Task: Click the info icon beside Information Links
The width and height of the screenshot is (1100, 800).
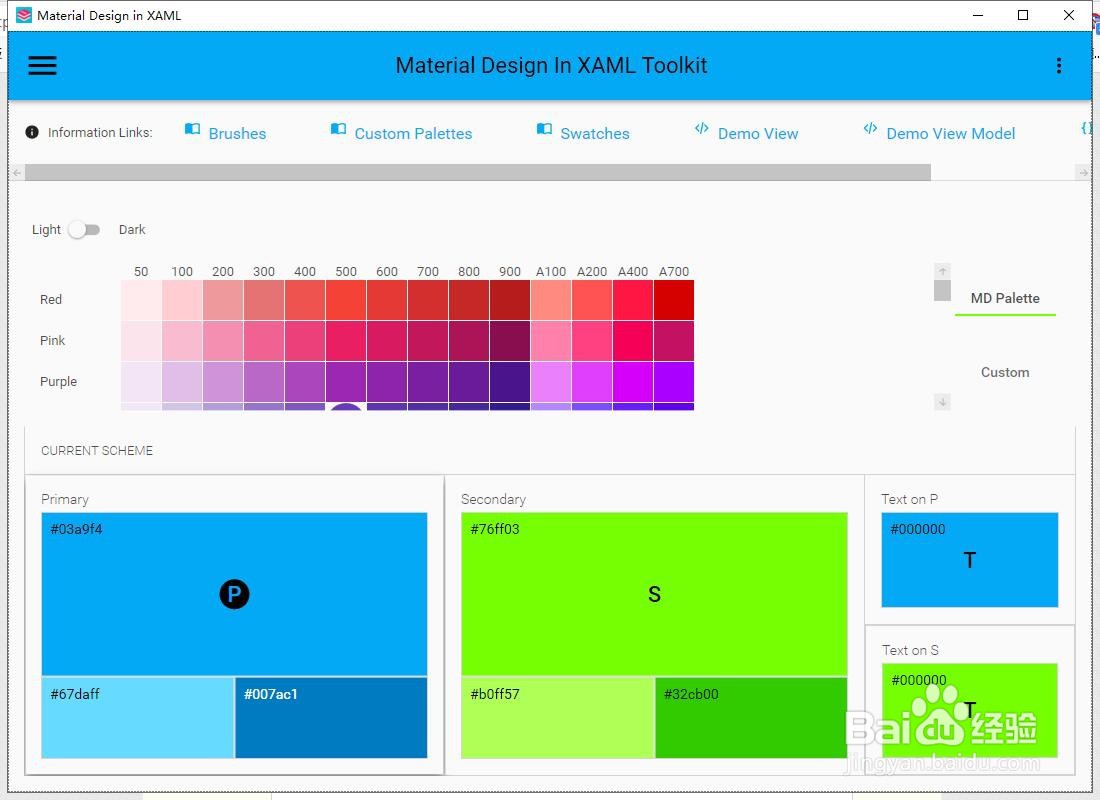Action: pyautogui.click(x=32, y=132)
